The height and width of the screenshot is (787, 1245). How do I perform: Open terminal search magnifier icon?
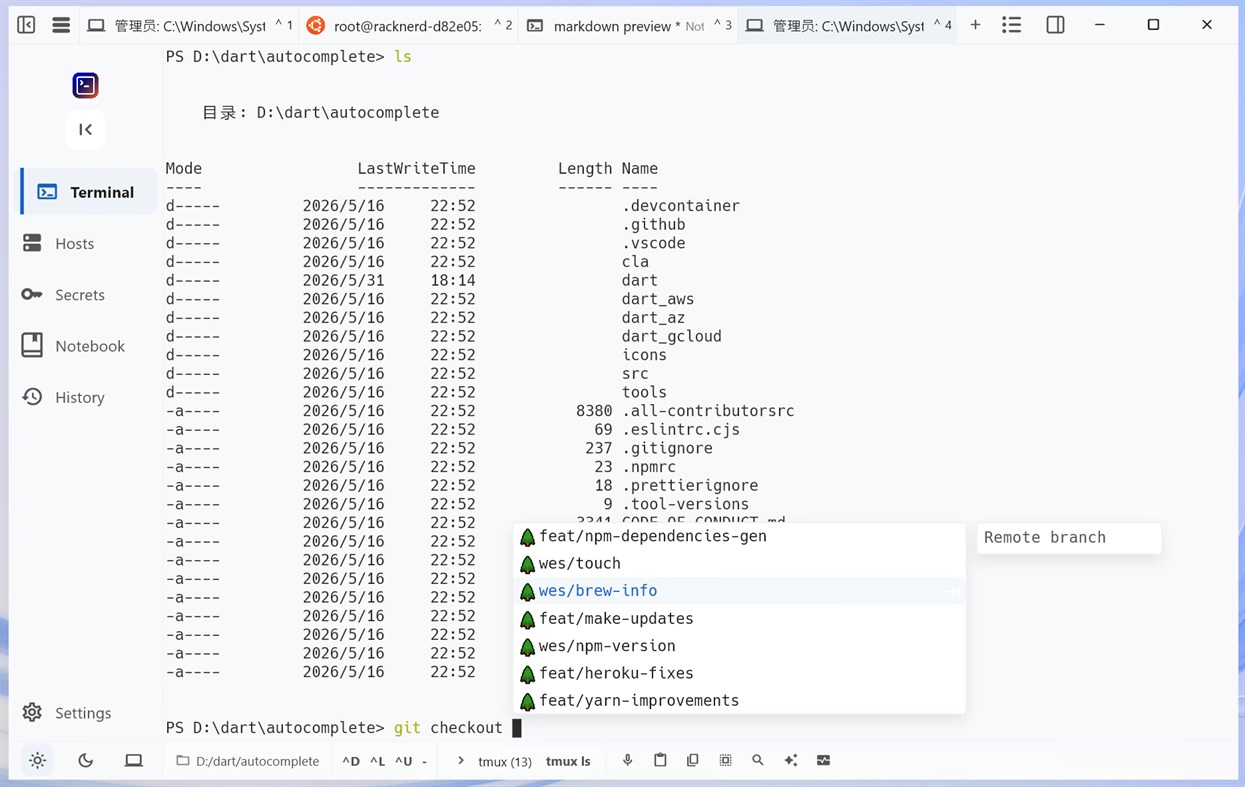coord(758,760)
